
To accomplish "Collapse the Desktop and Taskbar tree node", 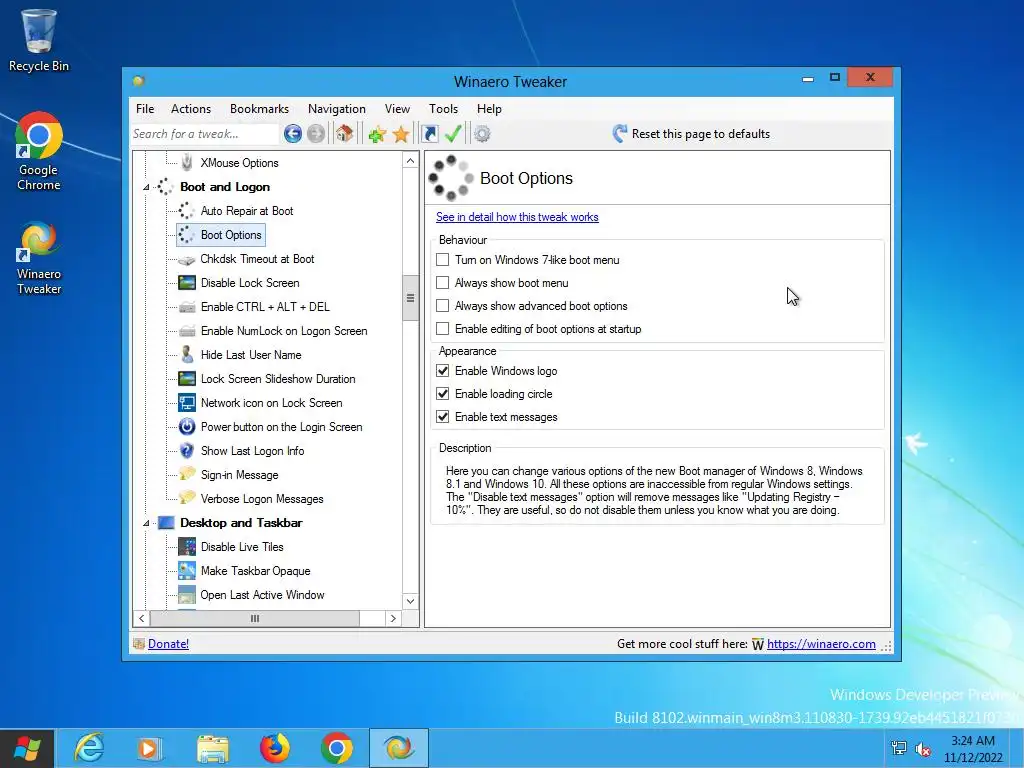I will 146,523.
